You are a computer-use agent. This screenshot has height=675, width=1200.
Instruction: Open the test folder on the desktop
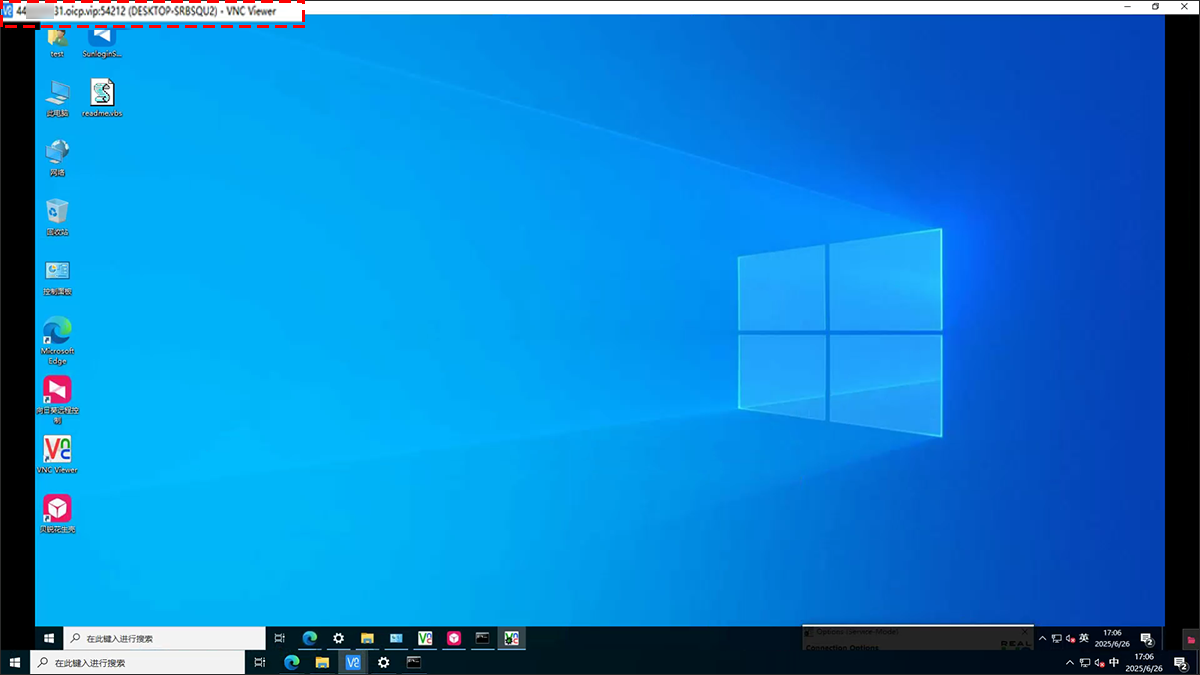pyautogui.click(x=57, y=38)
